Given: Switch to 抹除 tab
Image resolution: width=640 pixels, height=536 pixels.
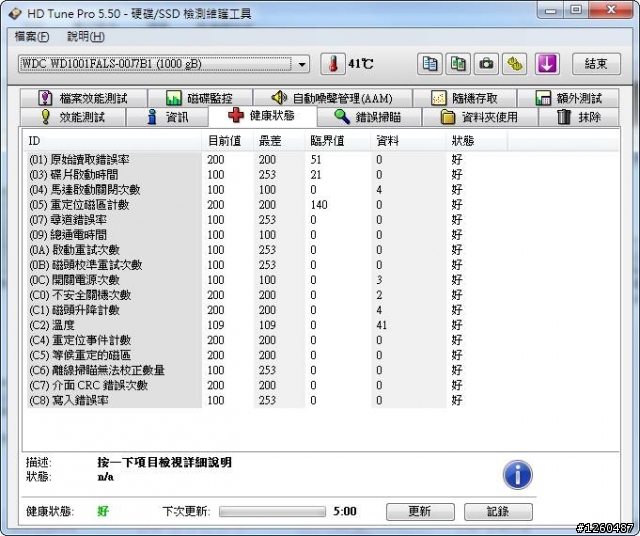Looking at the screenshot, I should [579, 117].
